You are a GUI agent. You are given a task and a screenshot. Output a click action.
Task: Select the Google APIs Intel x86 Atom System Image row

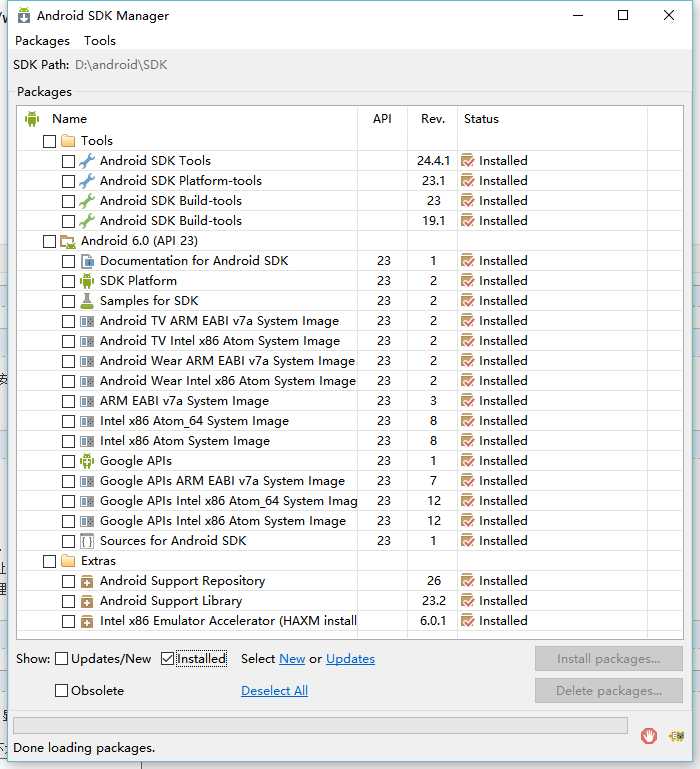349,521
